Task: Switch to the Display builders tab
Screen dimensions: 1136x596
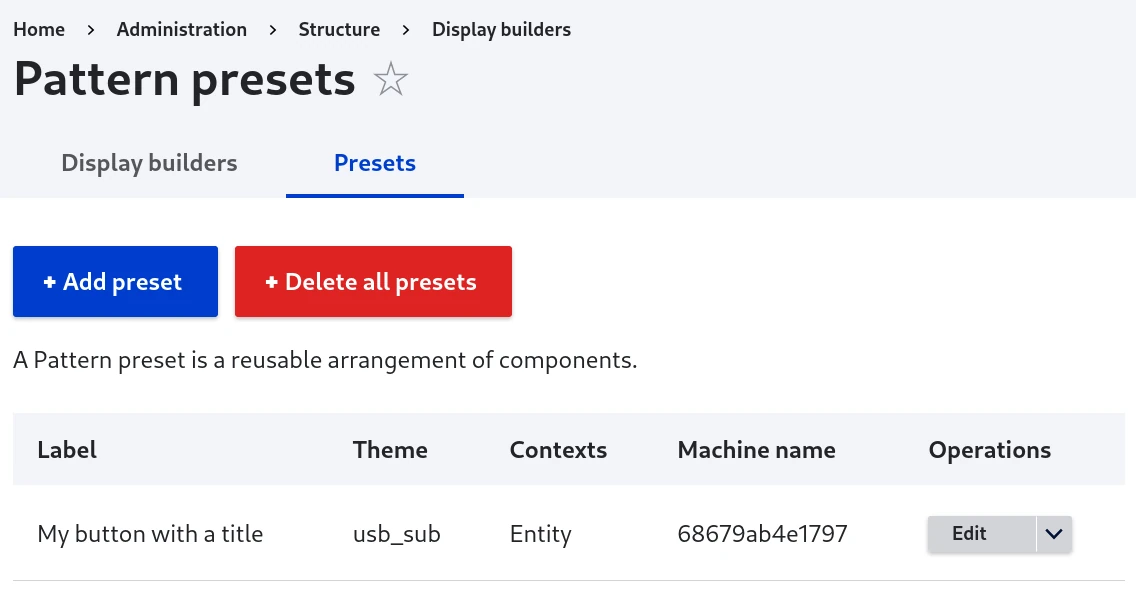Action: (x=149, y=163)
